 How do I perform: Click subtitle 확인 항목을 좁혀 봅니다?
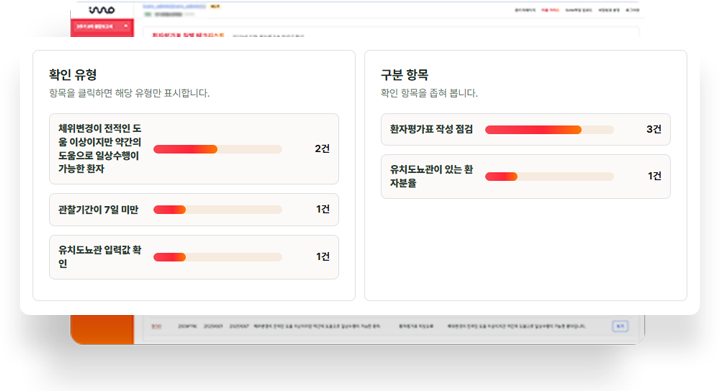coord(429,93)
